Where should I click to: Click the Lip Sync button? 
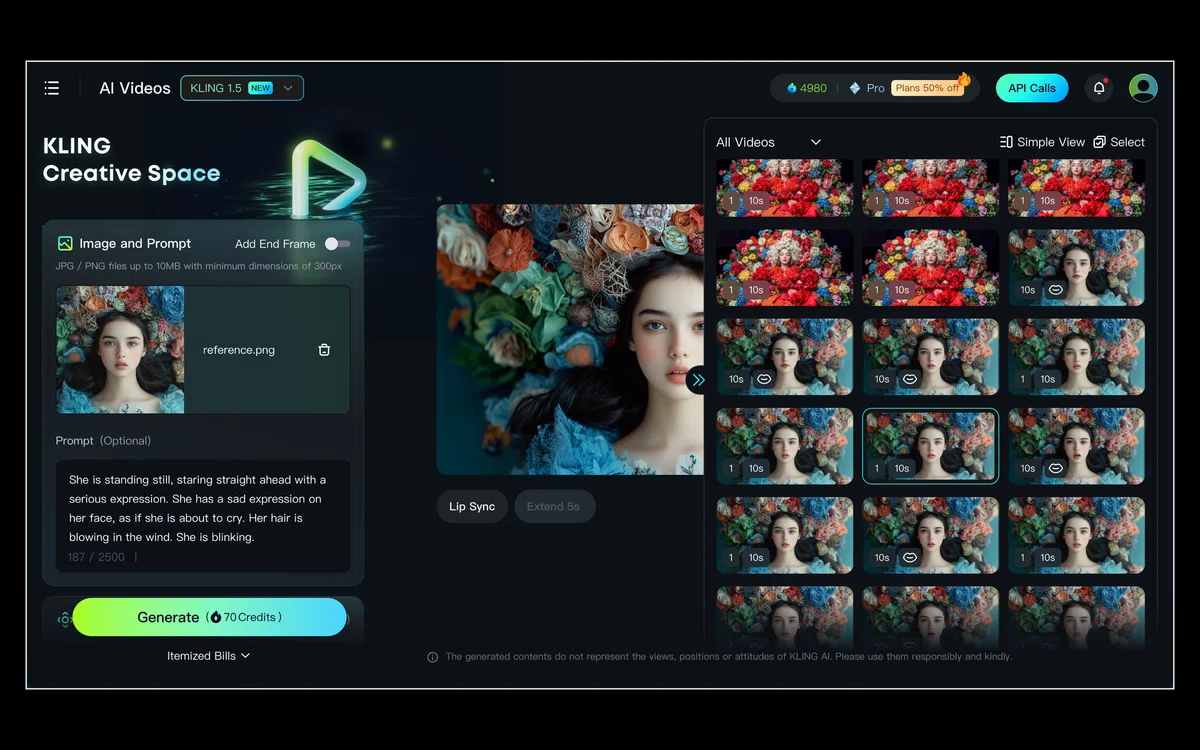pyautogui.click(x=472, y=506)
